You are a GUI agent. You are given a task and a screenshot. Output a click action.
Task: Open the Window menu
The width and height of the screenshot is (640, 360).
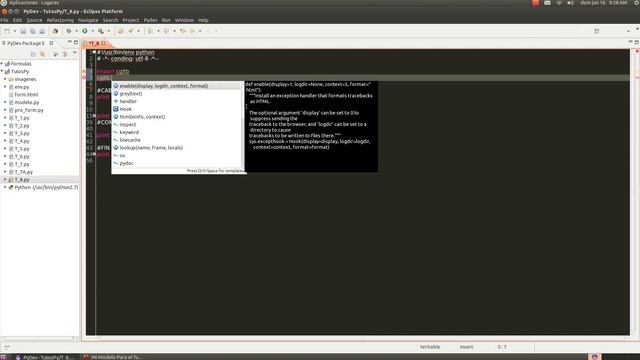[x=184, y=20]
